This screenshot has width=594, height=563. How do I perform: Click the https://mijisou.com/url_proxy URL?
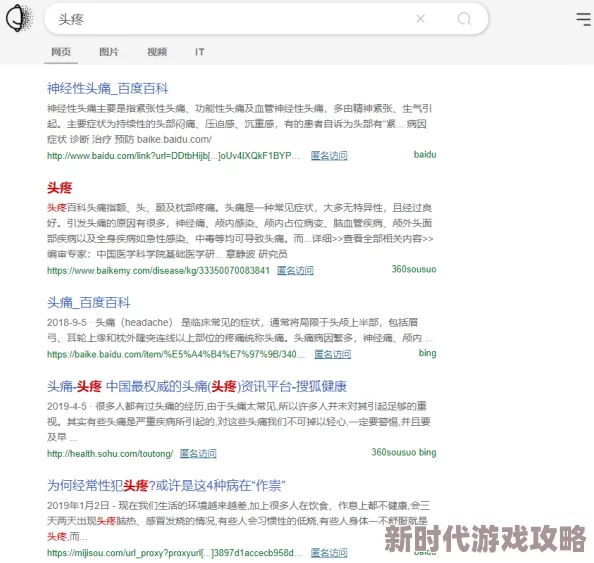point(174,553)
